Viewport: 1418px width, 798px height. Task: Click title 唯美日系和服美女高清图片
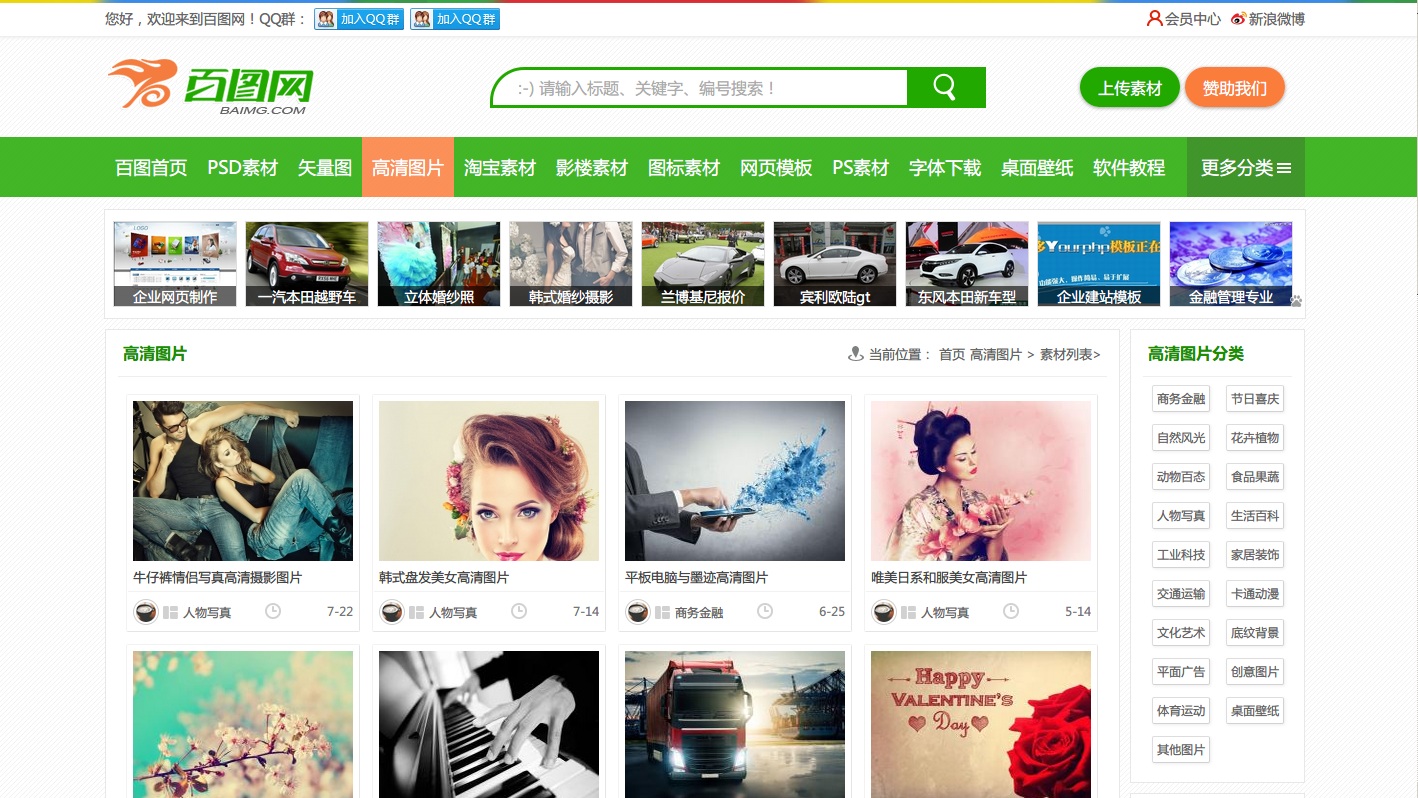[949, 577]
